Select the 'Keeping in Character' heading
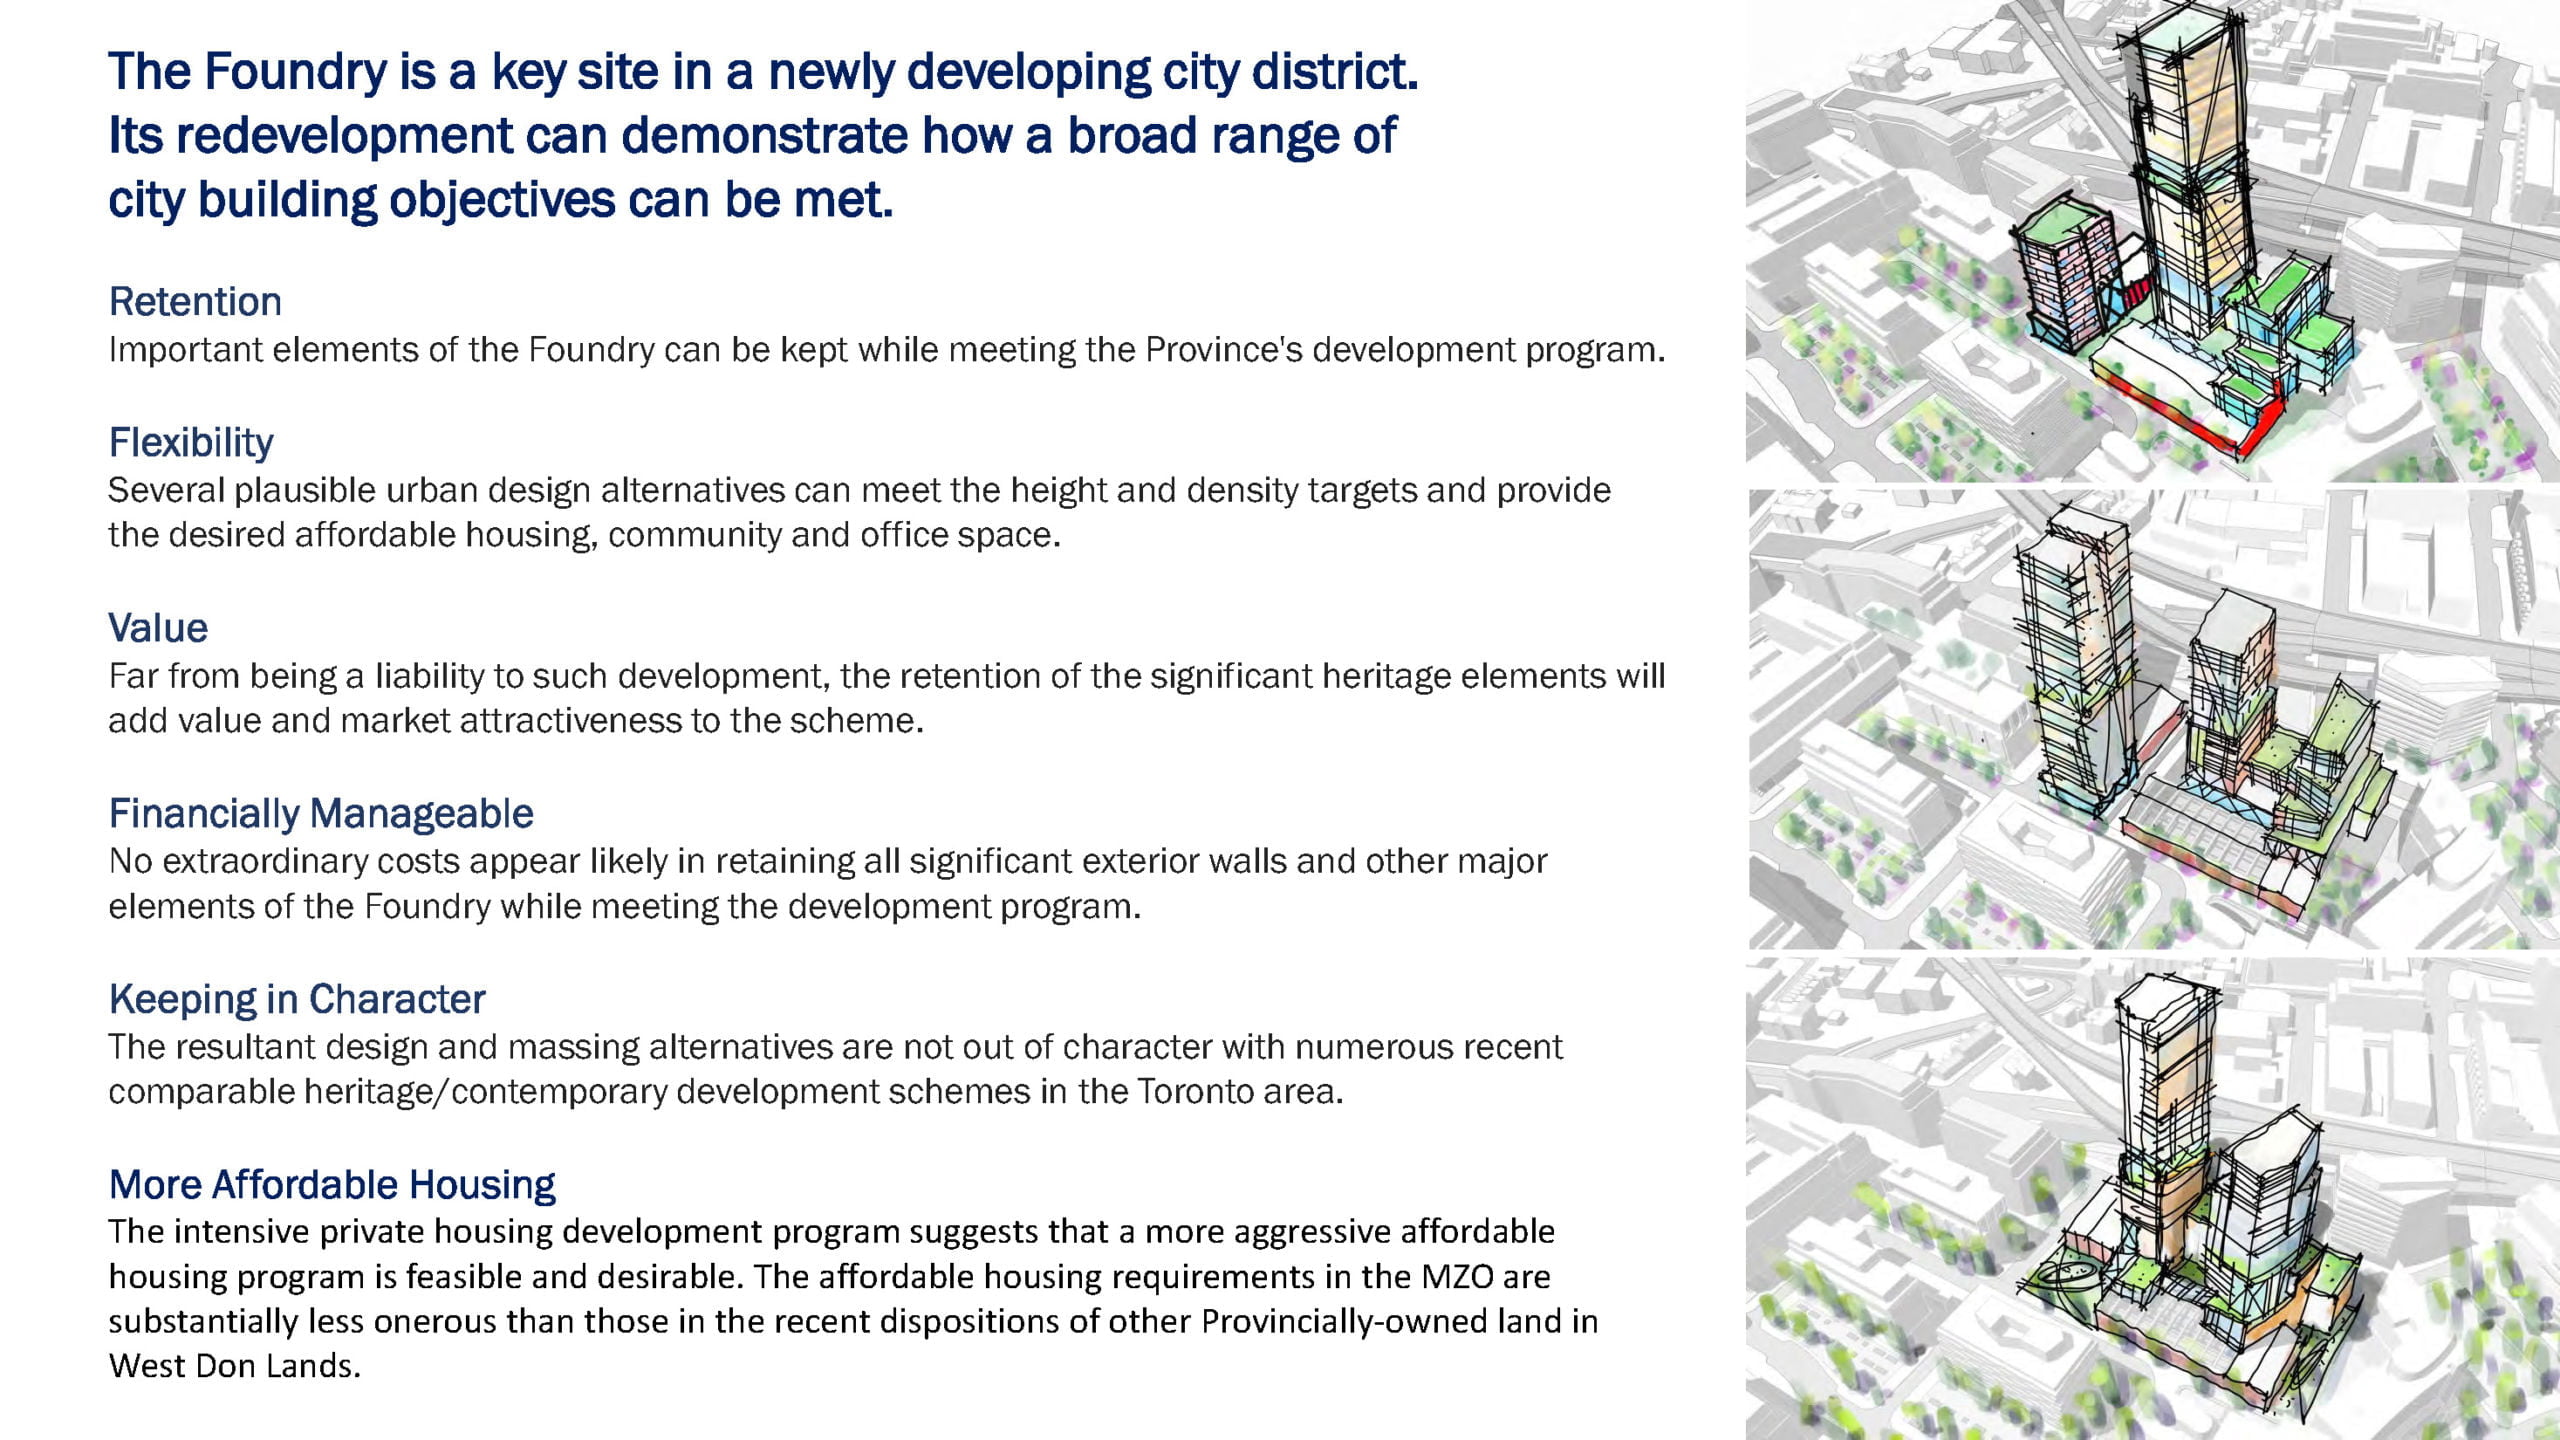 point(297,999)
